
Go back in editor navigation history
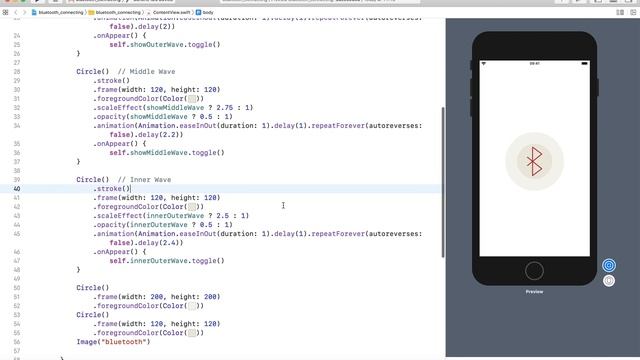[x=16, y=12]
